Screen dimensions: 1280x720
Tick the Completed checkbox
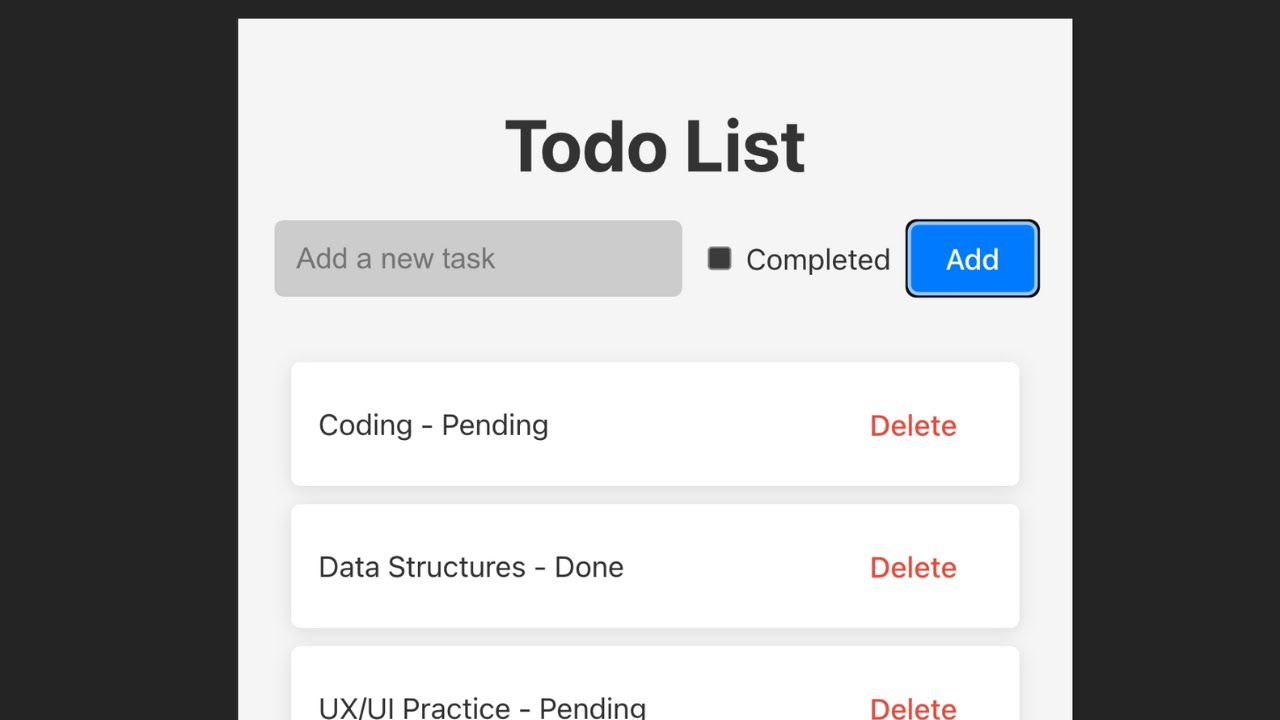click(x=719, y=259)
